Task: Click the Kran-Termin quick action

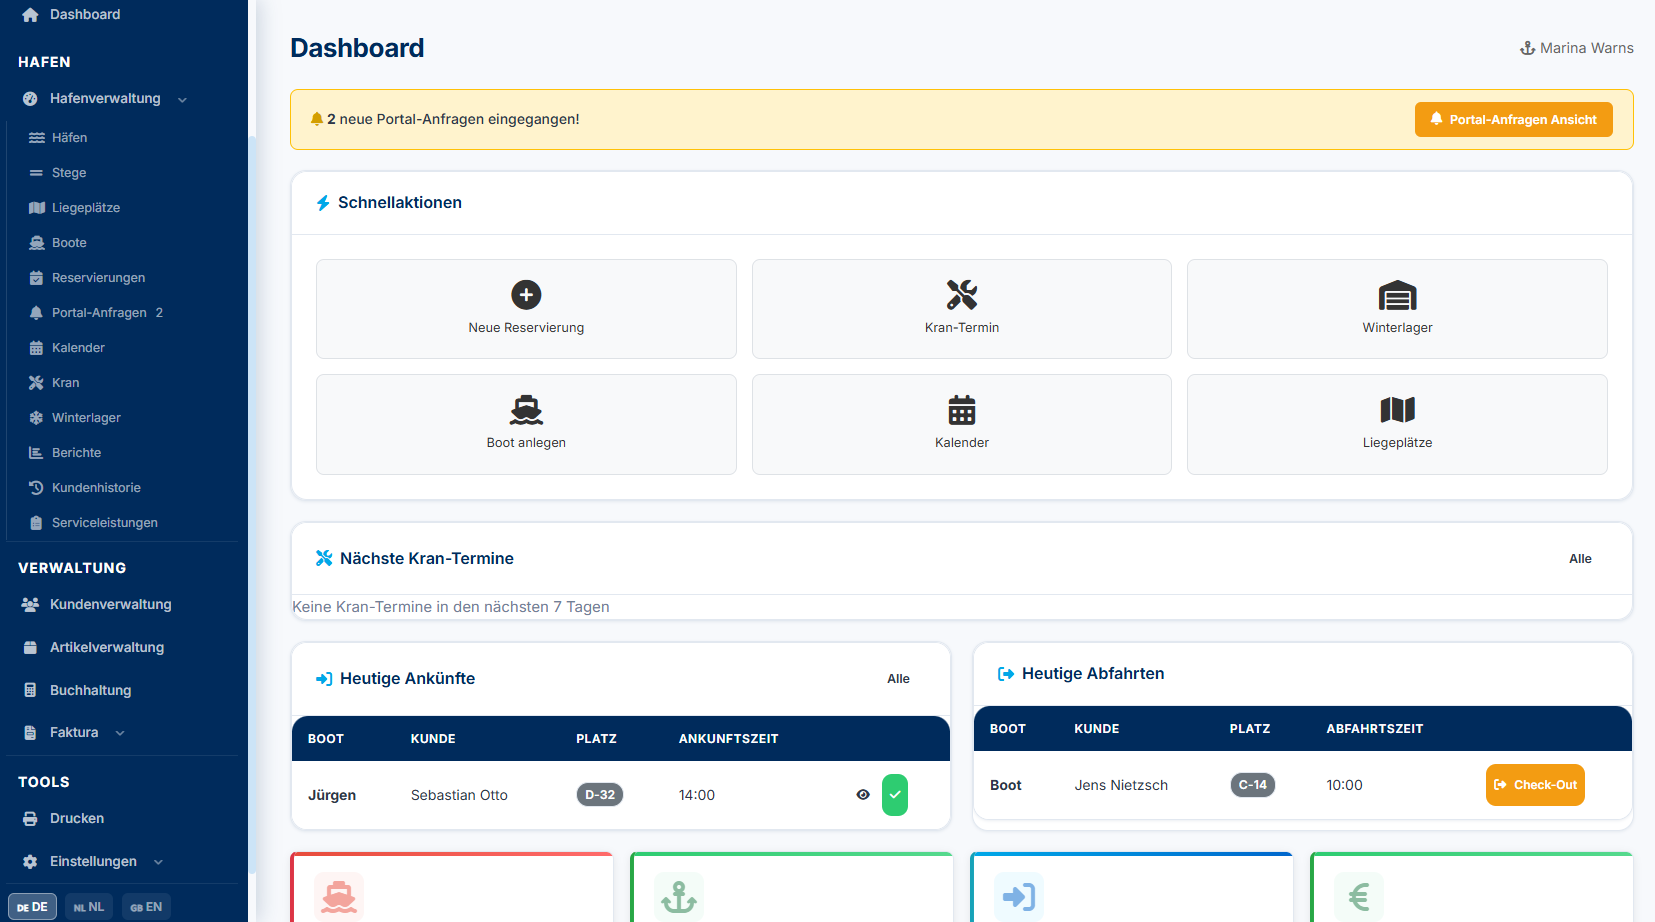Action: tap(960, 309)
